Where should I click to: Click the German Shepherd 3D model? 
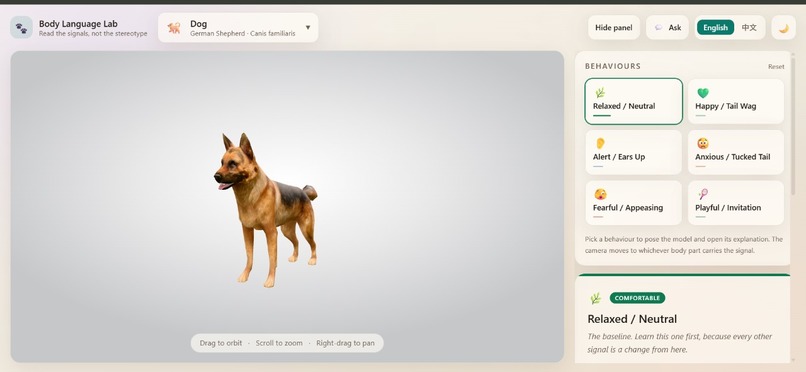tap(265, 210)
